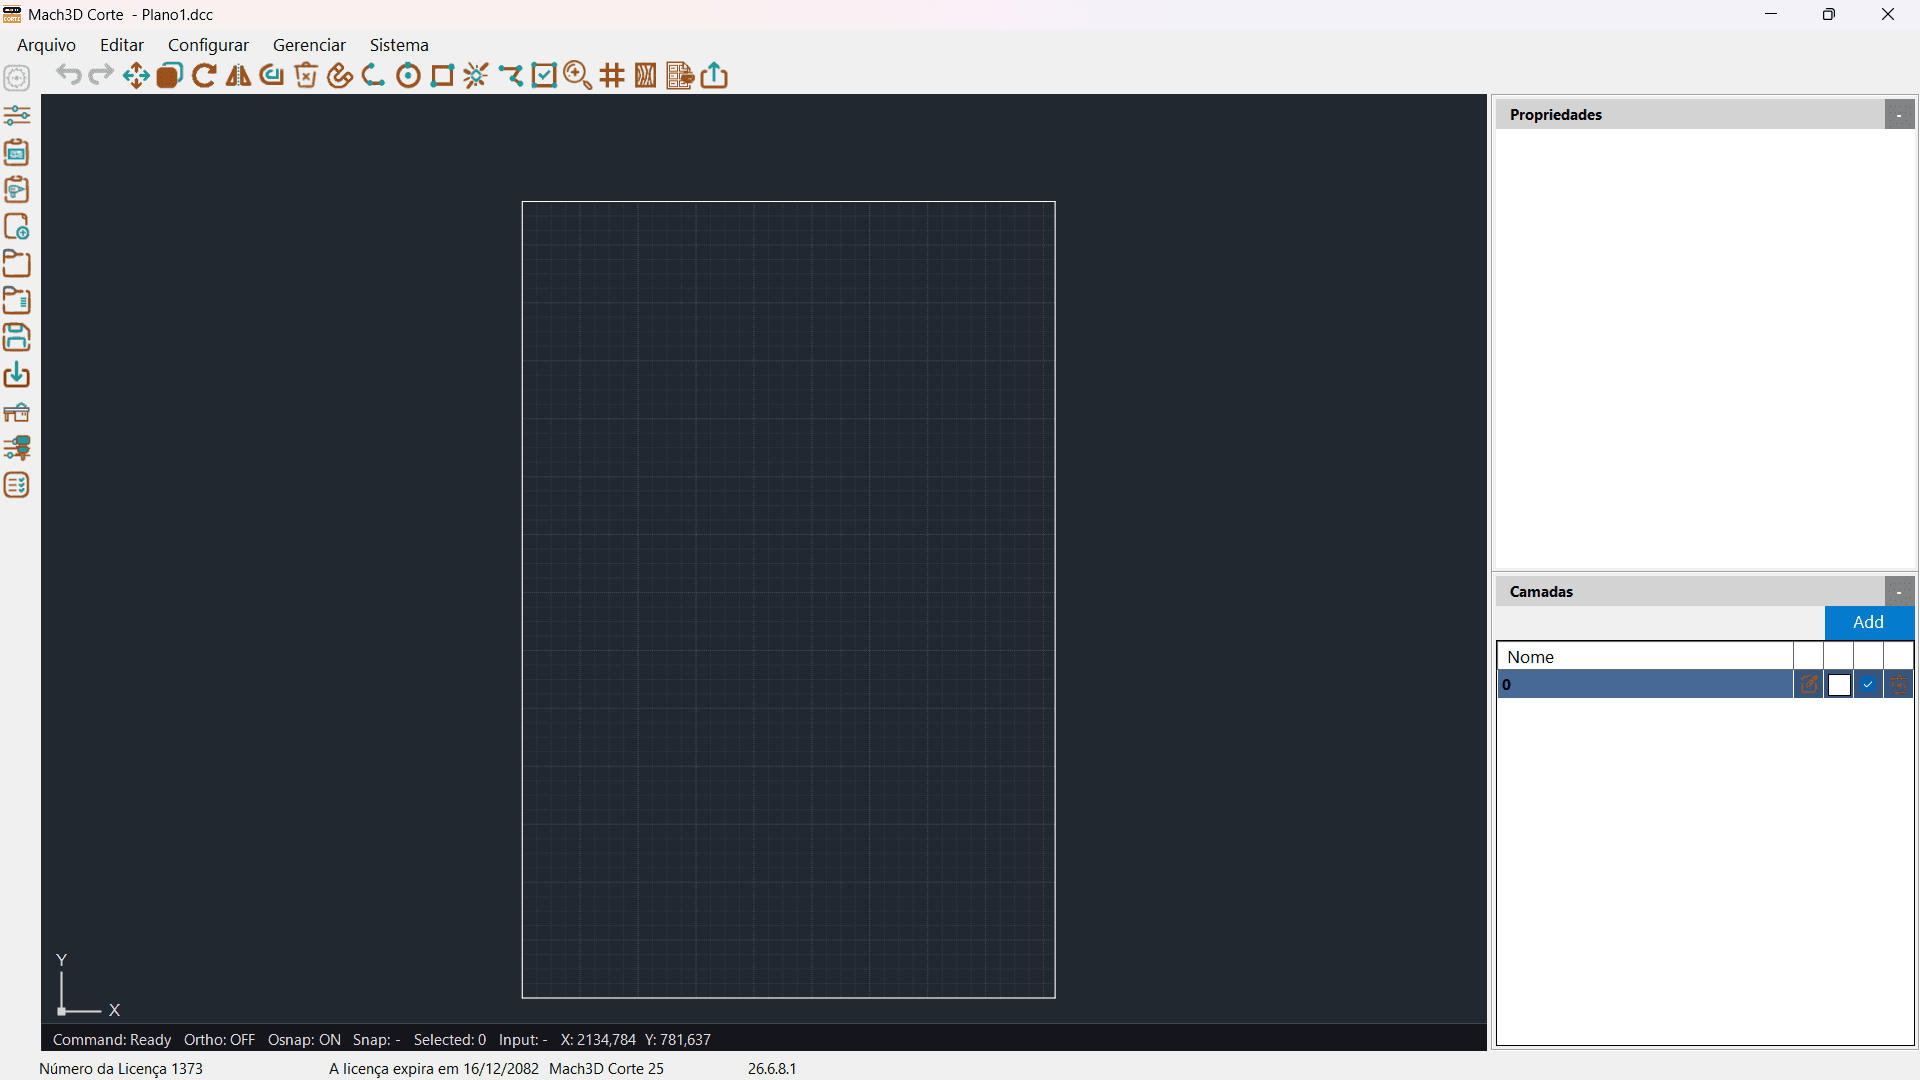Image resolution: width=1920 pixels, height=1080 pixels.
Task: Select the rotate arrow tool
Action: click(x=204, y=76)
